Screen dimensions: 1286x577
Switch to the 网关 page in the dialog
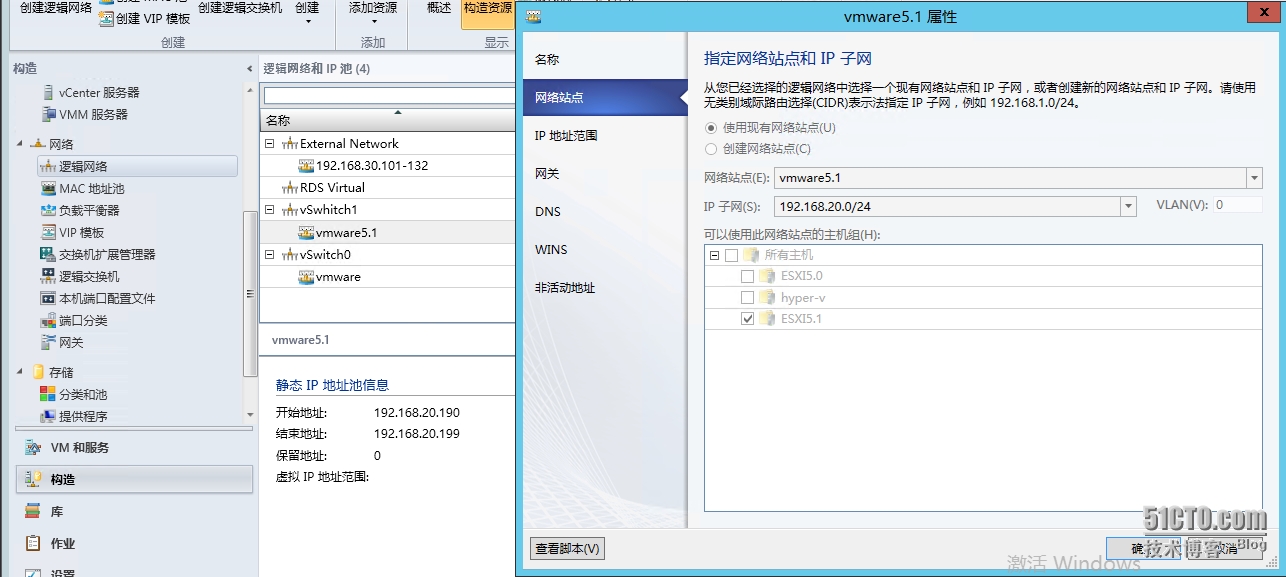tap(604, 173)
